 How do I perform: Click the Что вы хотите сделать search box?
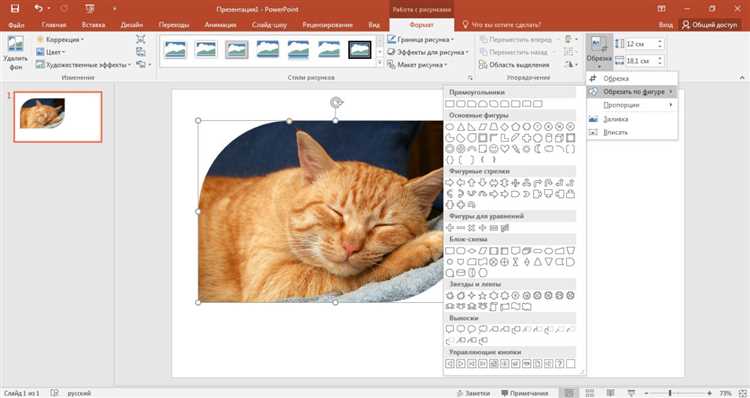[501, 24]
